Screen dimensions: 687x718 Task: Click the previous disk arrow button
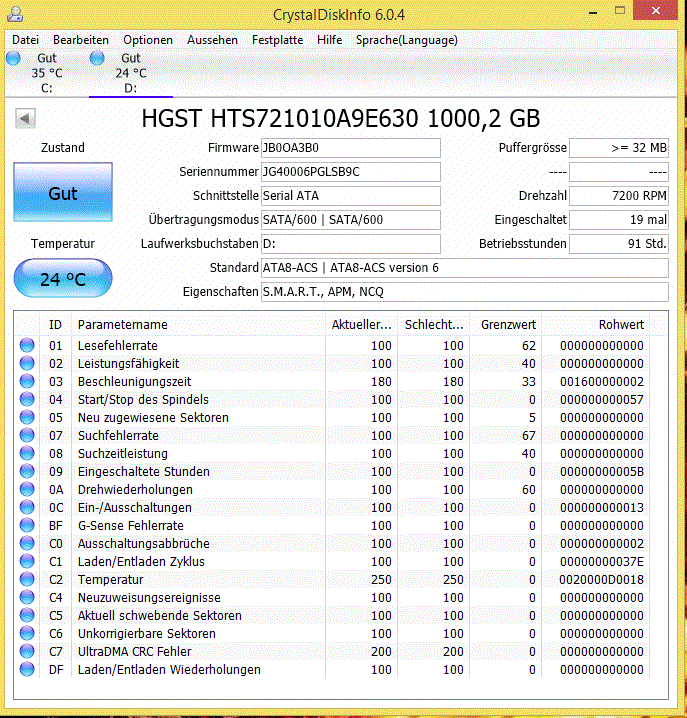point(25,119)
